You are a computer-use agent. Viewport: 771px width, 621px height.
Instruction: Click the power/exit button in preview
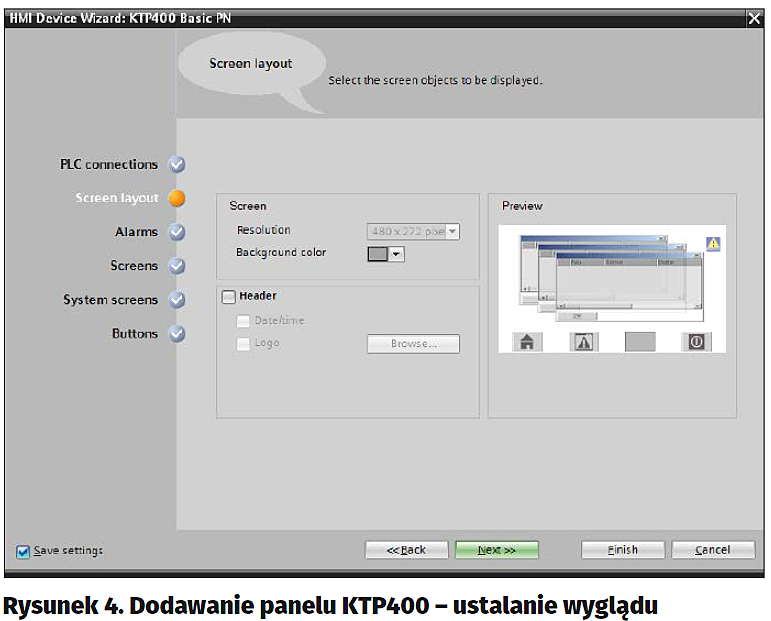696,342
